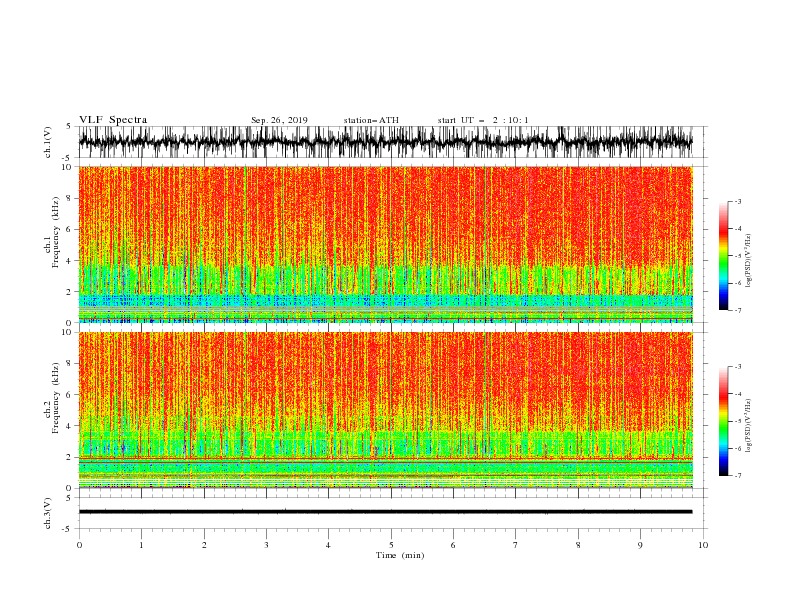
Task: Click time-axis tick label "6" at bottom
Action: pyautogui.click(x=453, y=545)
